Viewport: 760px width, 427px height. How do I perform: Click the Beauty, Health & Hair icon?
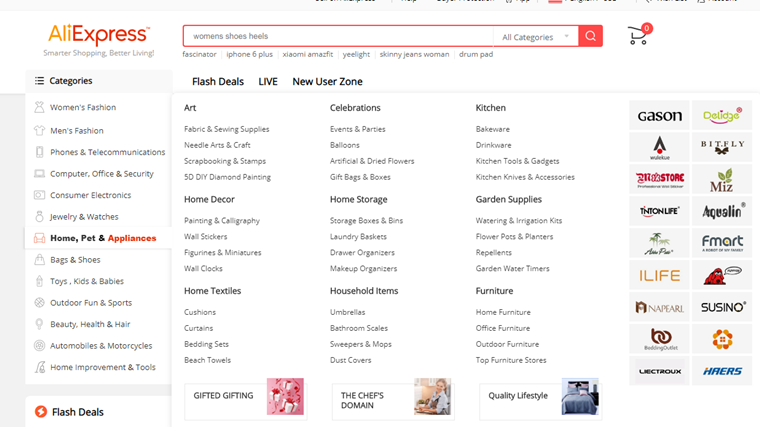tap(39, 324)
